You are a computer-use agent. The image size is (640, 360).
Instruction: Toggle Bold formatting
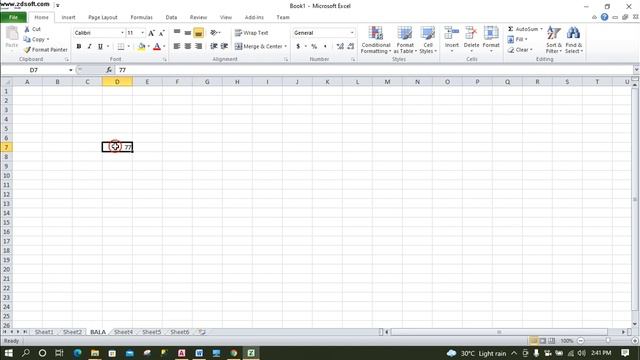click(79, 47)
